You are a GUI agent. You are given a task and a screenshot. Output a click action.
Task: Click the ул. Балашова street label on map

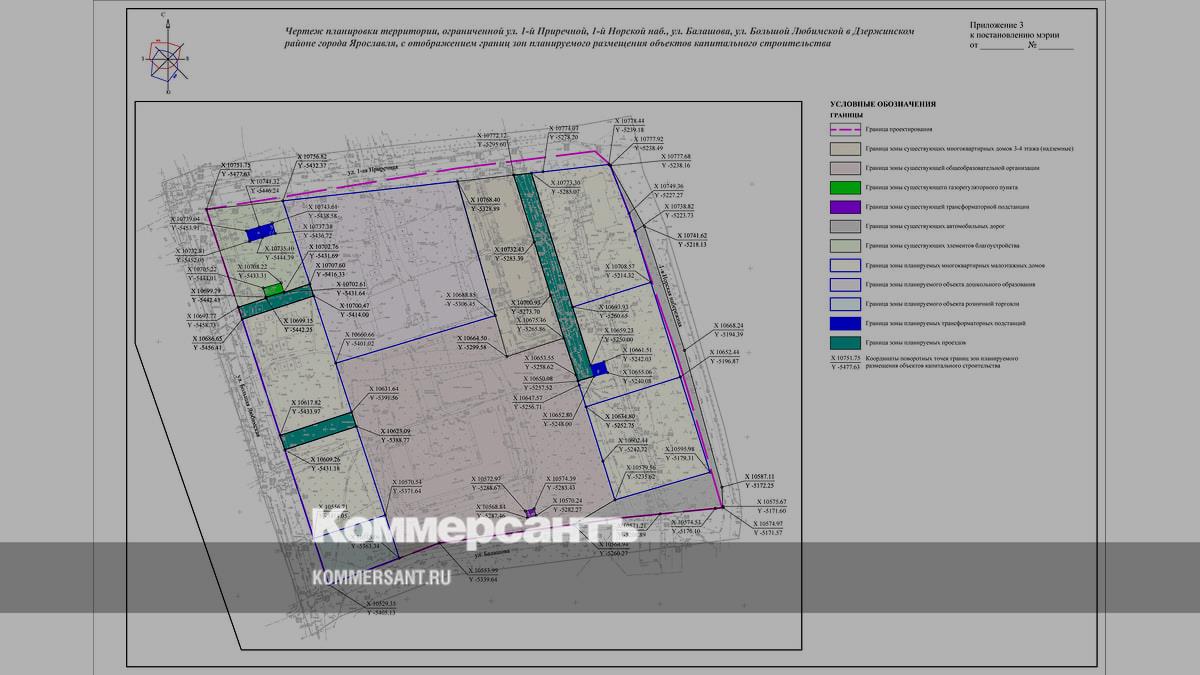pyautogui.click(x=492, y=553)
